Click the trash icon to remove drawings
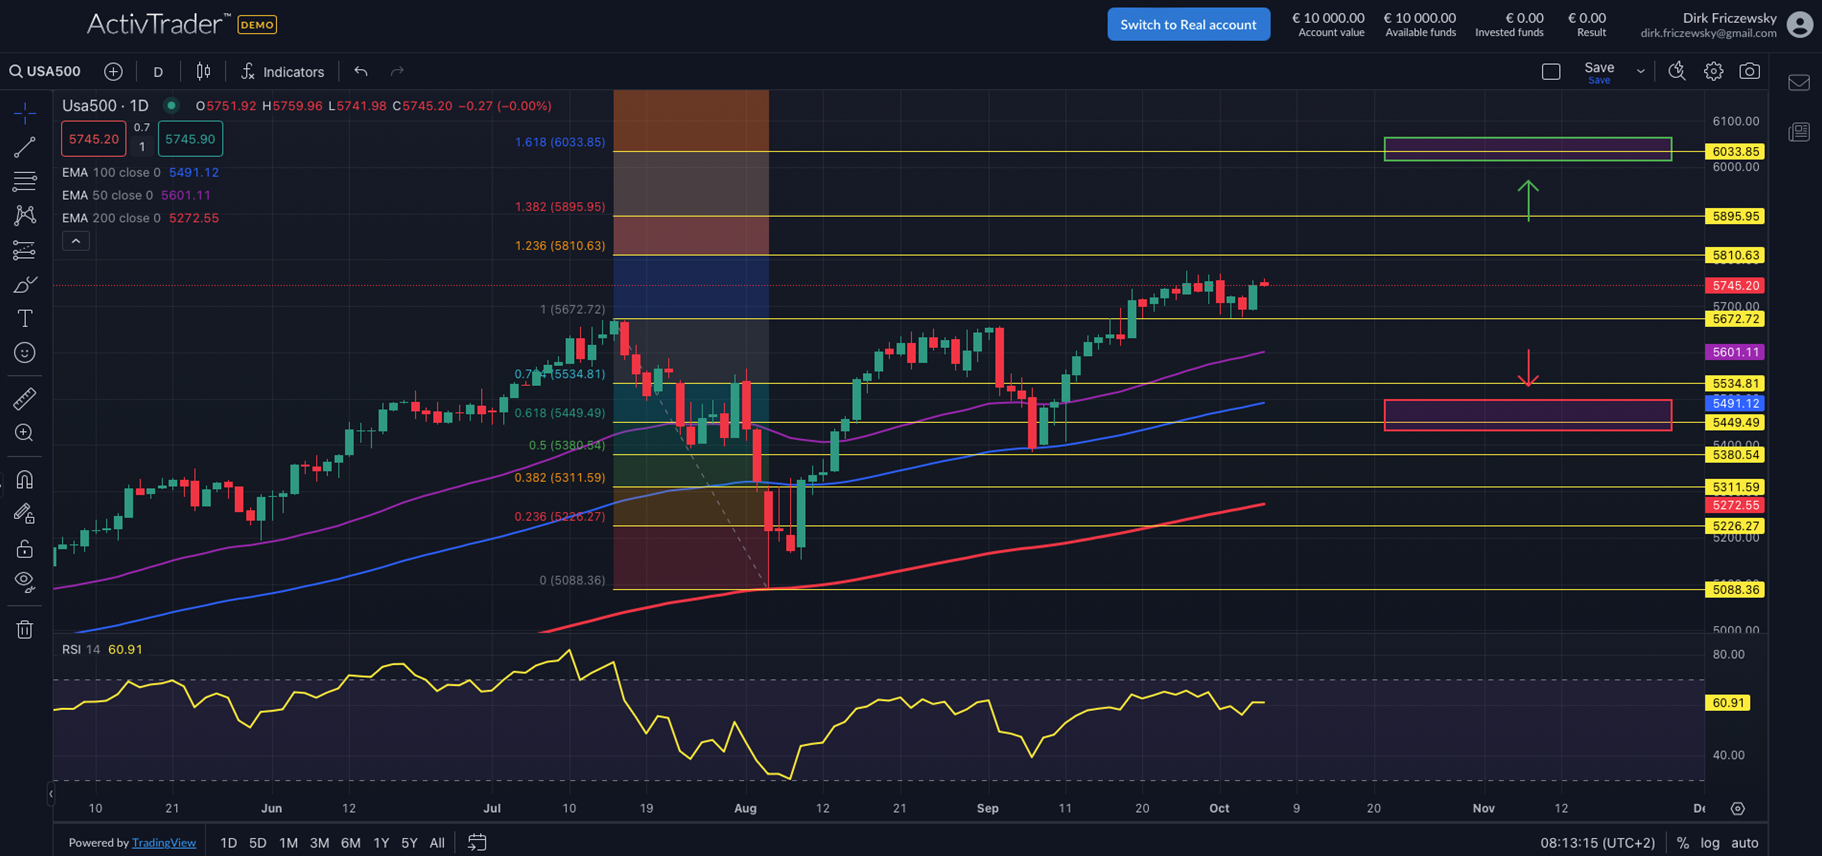The height and width of the screenshot is (856, 1822). tap(25, 629)
